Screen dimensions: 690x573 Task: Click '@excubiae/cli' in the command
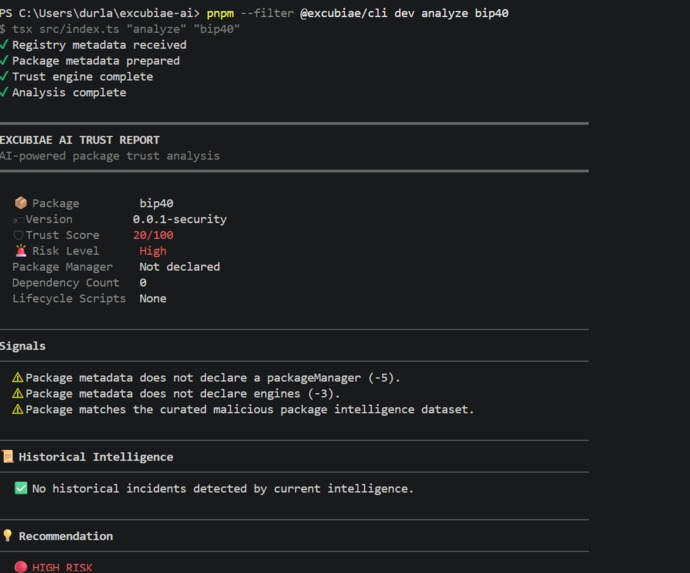344,13
